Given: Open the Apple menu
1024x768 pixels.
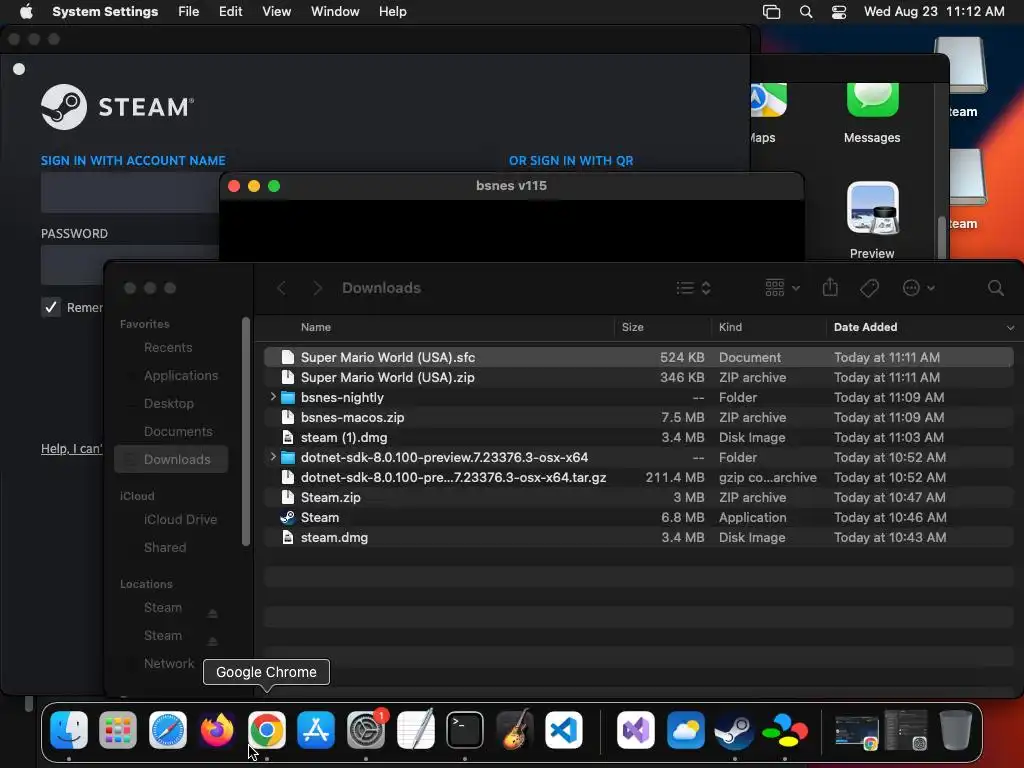Looking at the screenshot, I should point(26,12).
